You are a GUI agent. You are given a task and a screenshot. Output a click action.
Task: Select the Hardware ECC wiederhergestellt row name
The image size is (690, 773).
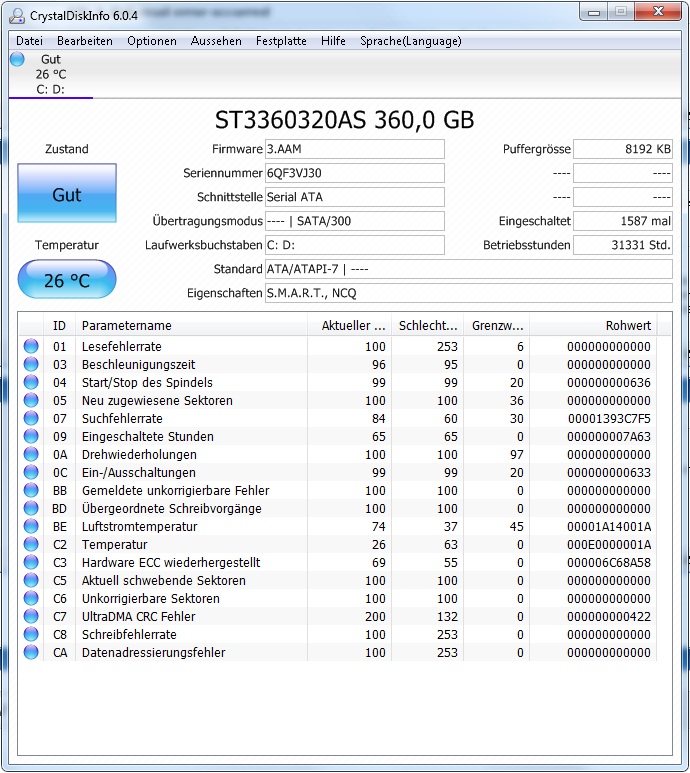171,562
